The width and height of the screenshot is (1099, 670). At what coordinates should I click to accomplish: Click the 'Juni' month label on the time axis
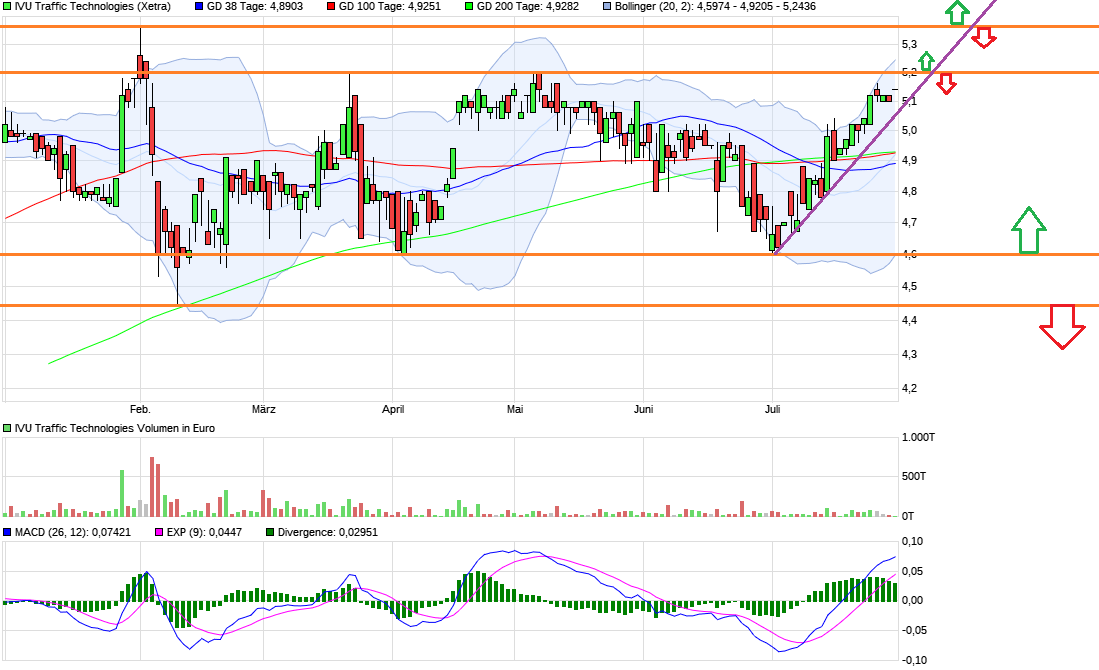tap(643, 409)
